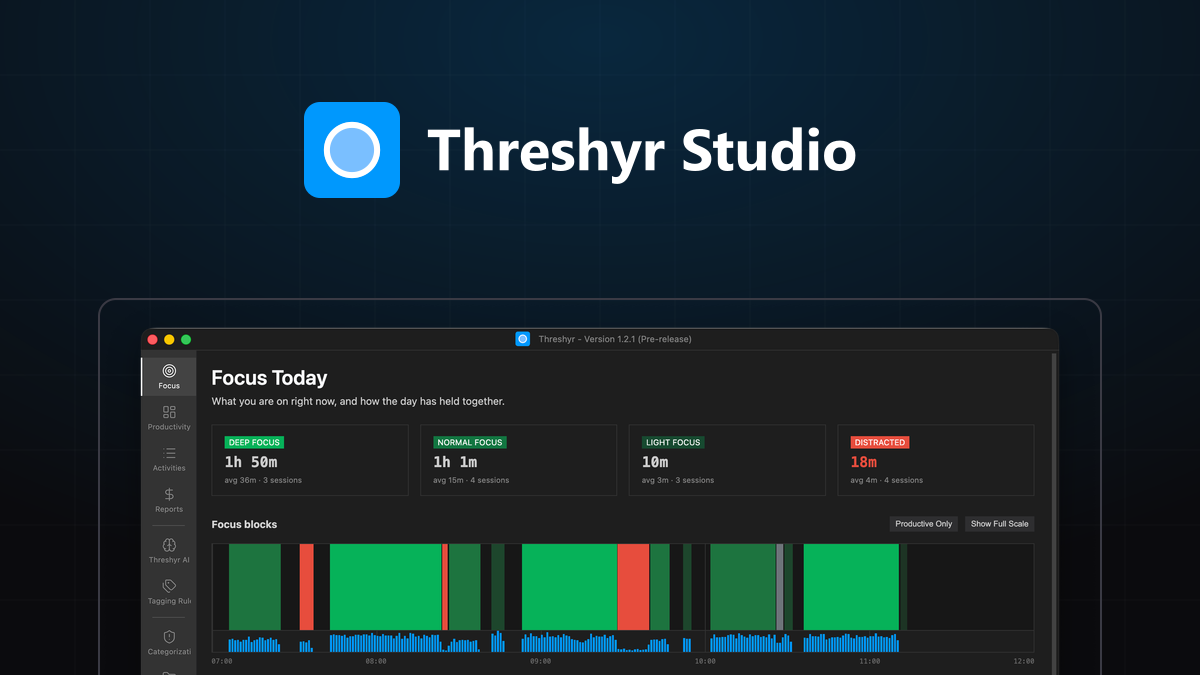Open the Focus section in the sidebar
Image resolution: width=1200 pixels, height=675 pixels.
[169, 376]
